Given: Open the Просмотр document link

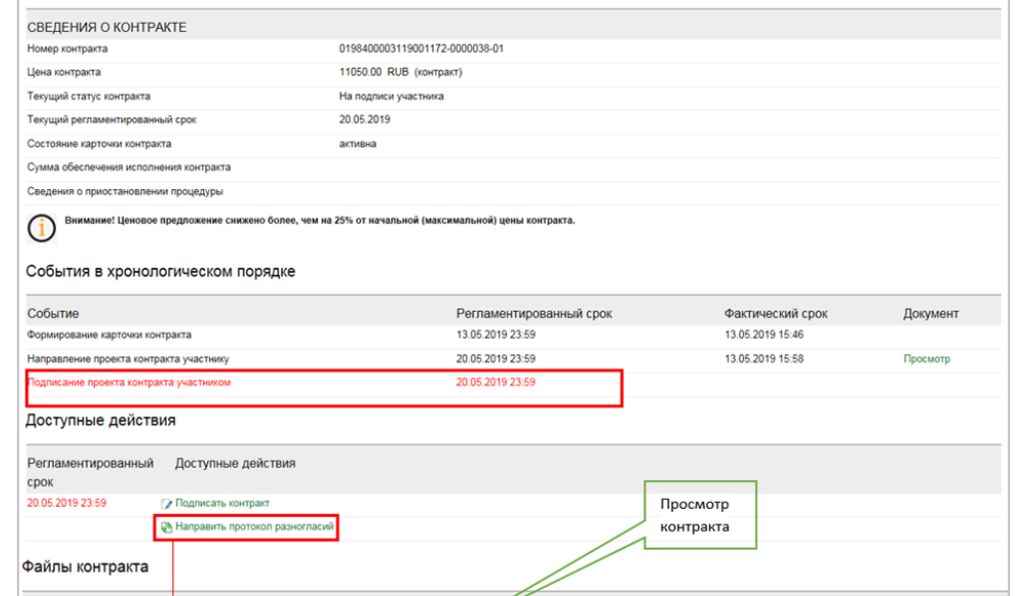Looking at the screenshot, I should (x=926, y=358).
